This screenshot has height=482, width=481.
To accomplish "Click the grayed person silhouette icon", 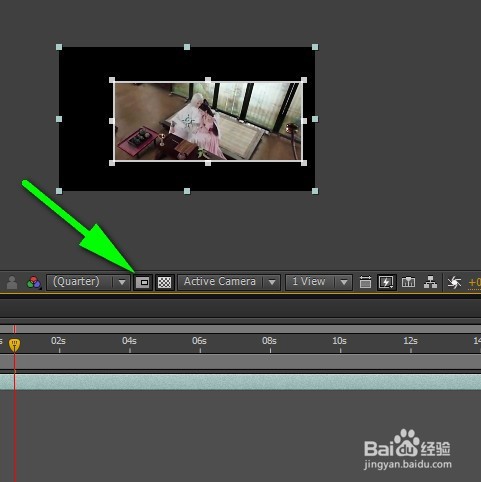I will [12, 283].
